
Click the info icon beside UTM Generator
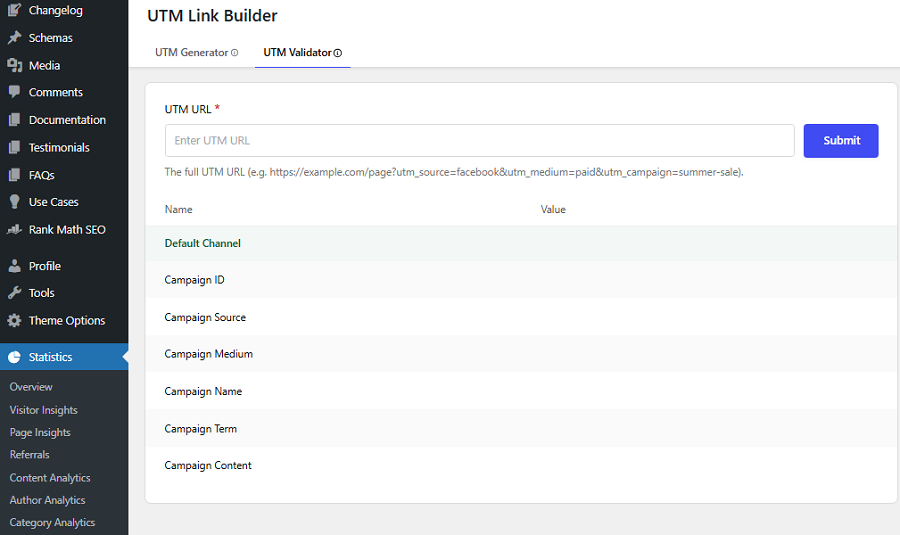[x=234, y=53]
